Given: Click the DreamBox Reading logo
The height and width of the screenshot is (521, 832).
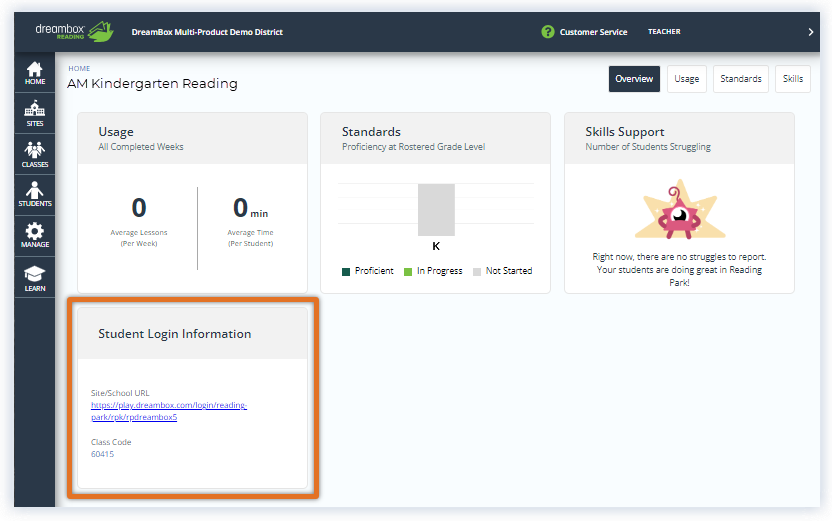Looking at the screenshot, I should [74, 31].
